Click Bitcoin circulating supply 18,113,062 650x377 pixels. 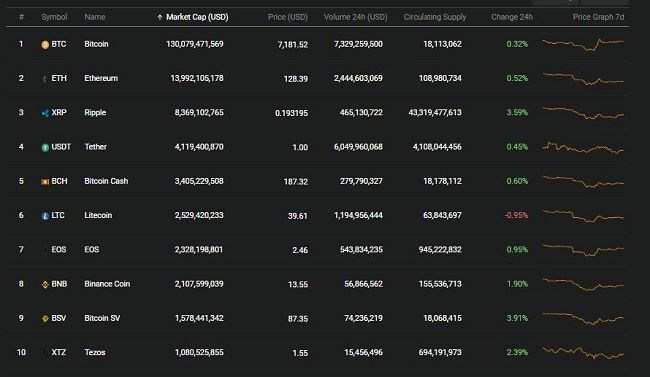coord(442,44)
